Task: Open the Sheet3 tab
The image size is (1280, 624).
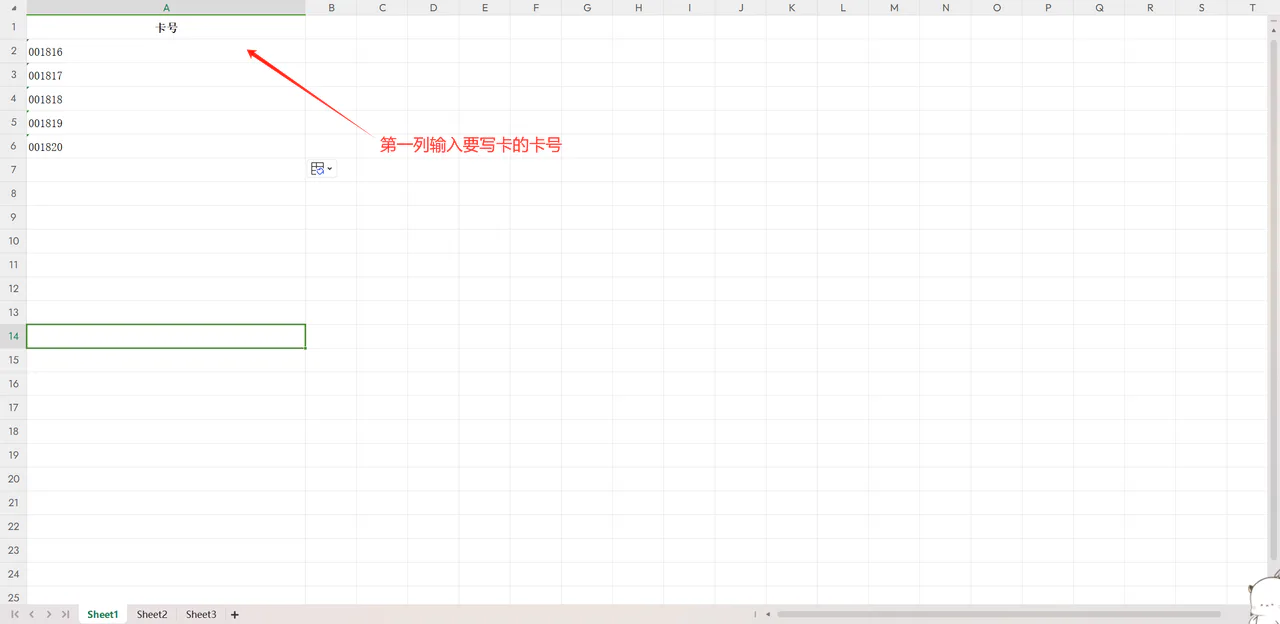Action: click(201, 614)
